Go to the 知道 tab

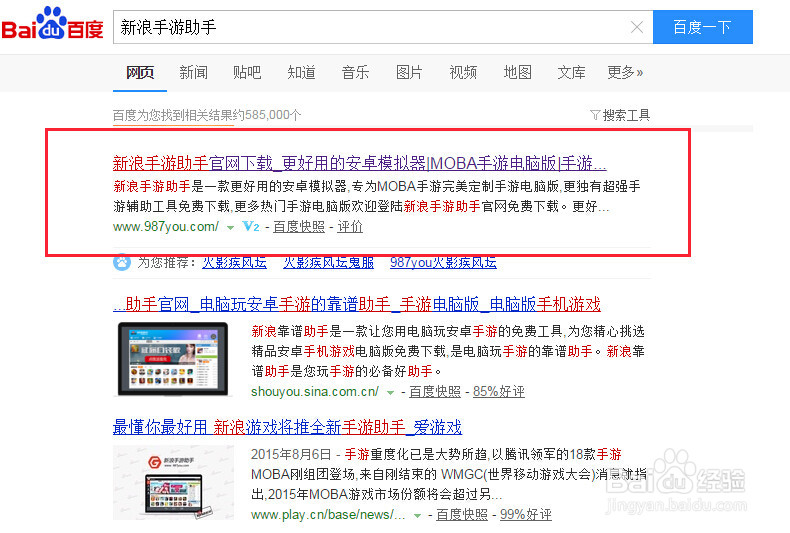[301, 73]
